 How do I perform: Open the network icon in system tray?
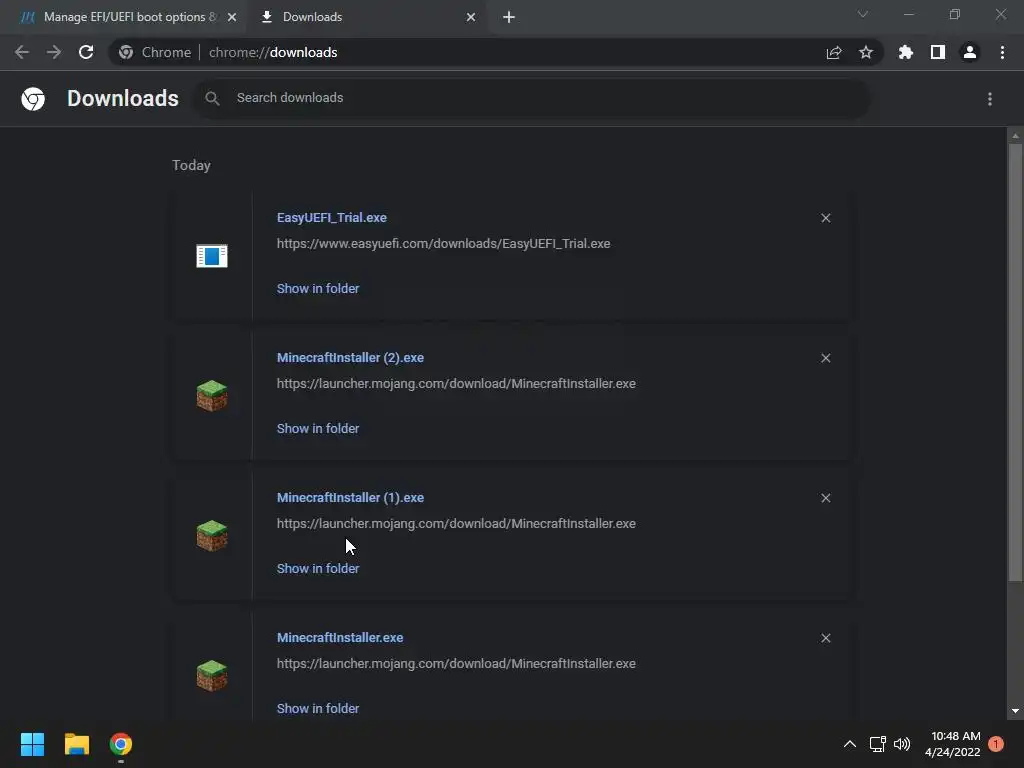(877, 744)
